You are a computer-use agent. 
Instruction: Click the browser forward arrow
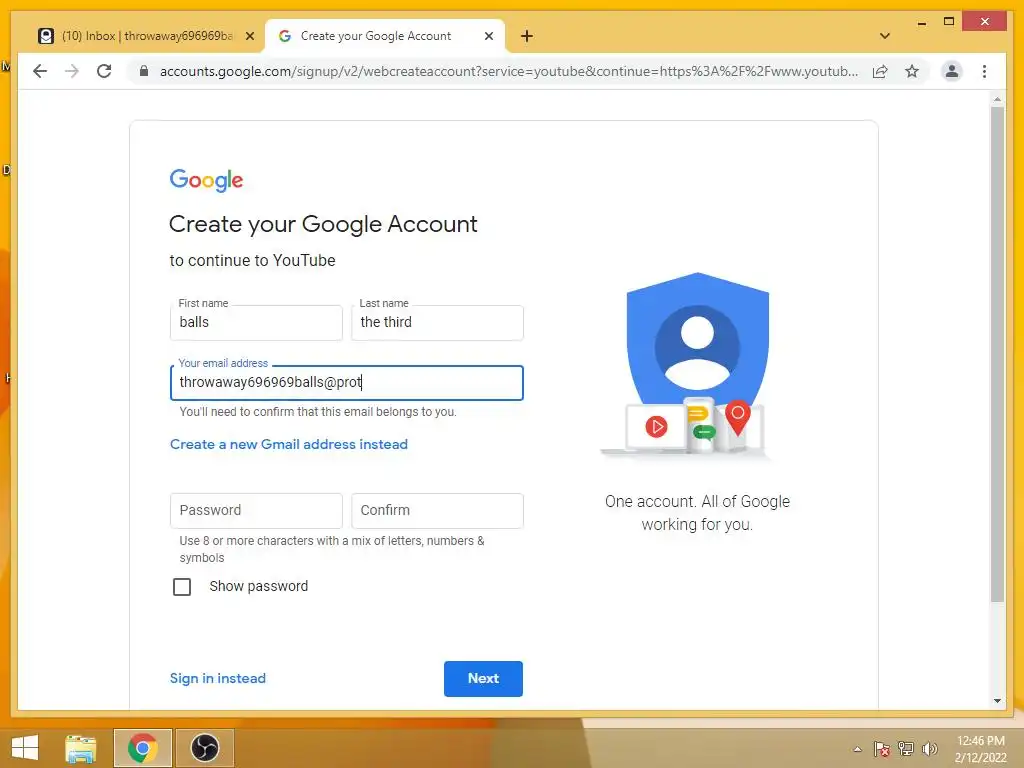click(72, 71)
